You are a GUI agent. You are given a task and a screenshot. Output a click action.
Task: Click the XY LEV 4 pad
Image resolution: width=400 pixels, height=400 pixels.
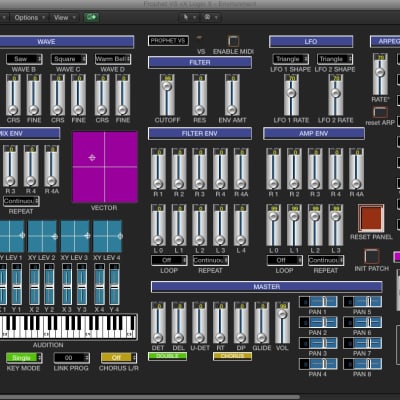(108, 236)
